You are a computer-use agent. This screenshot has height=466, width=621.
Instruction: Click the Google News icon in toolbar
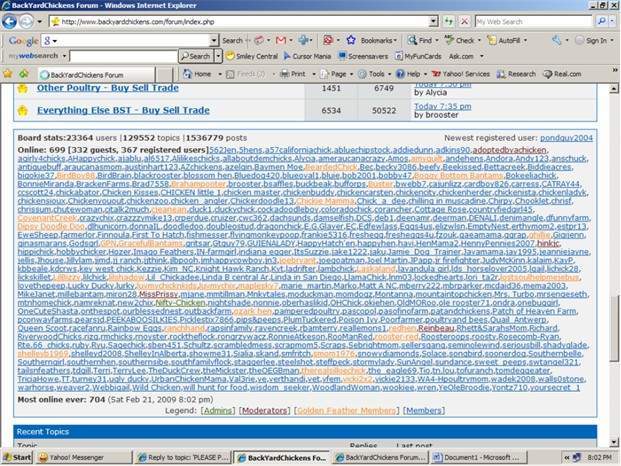click(x=259, y=40)
